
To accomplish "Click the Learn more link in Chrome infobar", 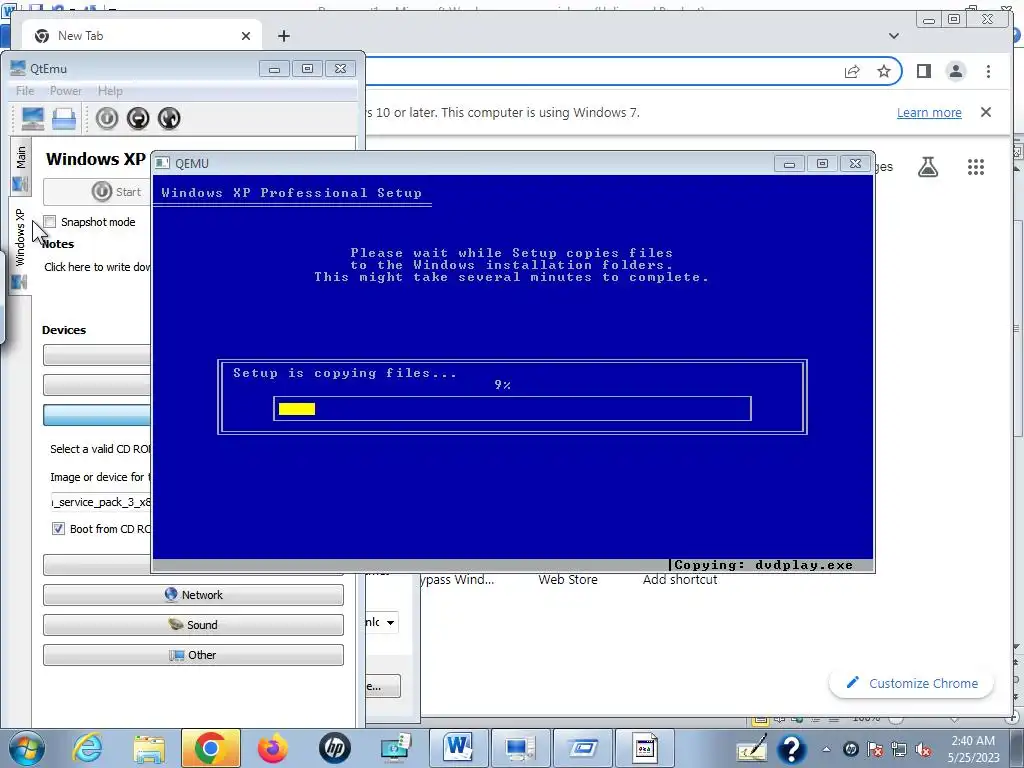I will [929, 112].
